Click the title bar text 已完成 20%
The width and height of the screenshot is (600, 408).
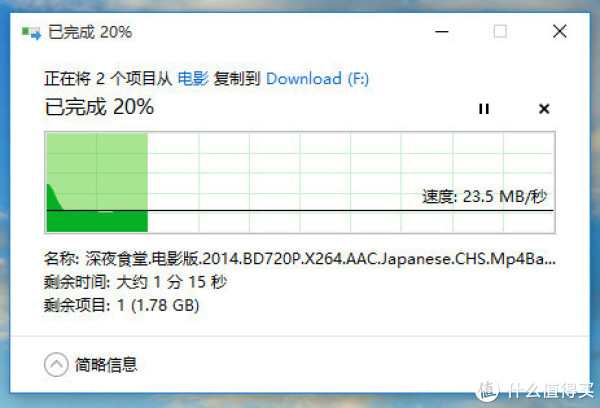[90, 32]
